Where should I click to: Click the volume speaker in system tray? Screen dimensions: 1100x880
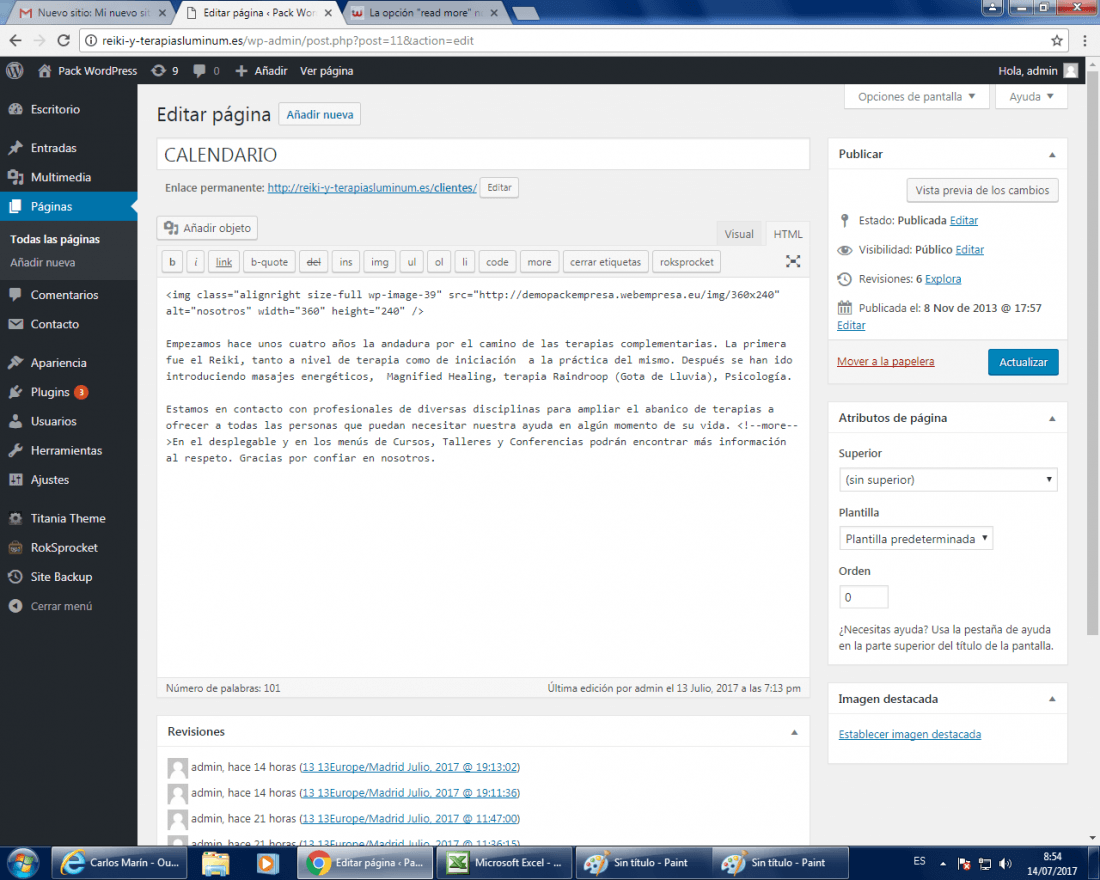[x=1005, y=863]
